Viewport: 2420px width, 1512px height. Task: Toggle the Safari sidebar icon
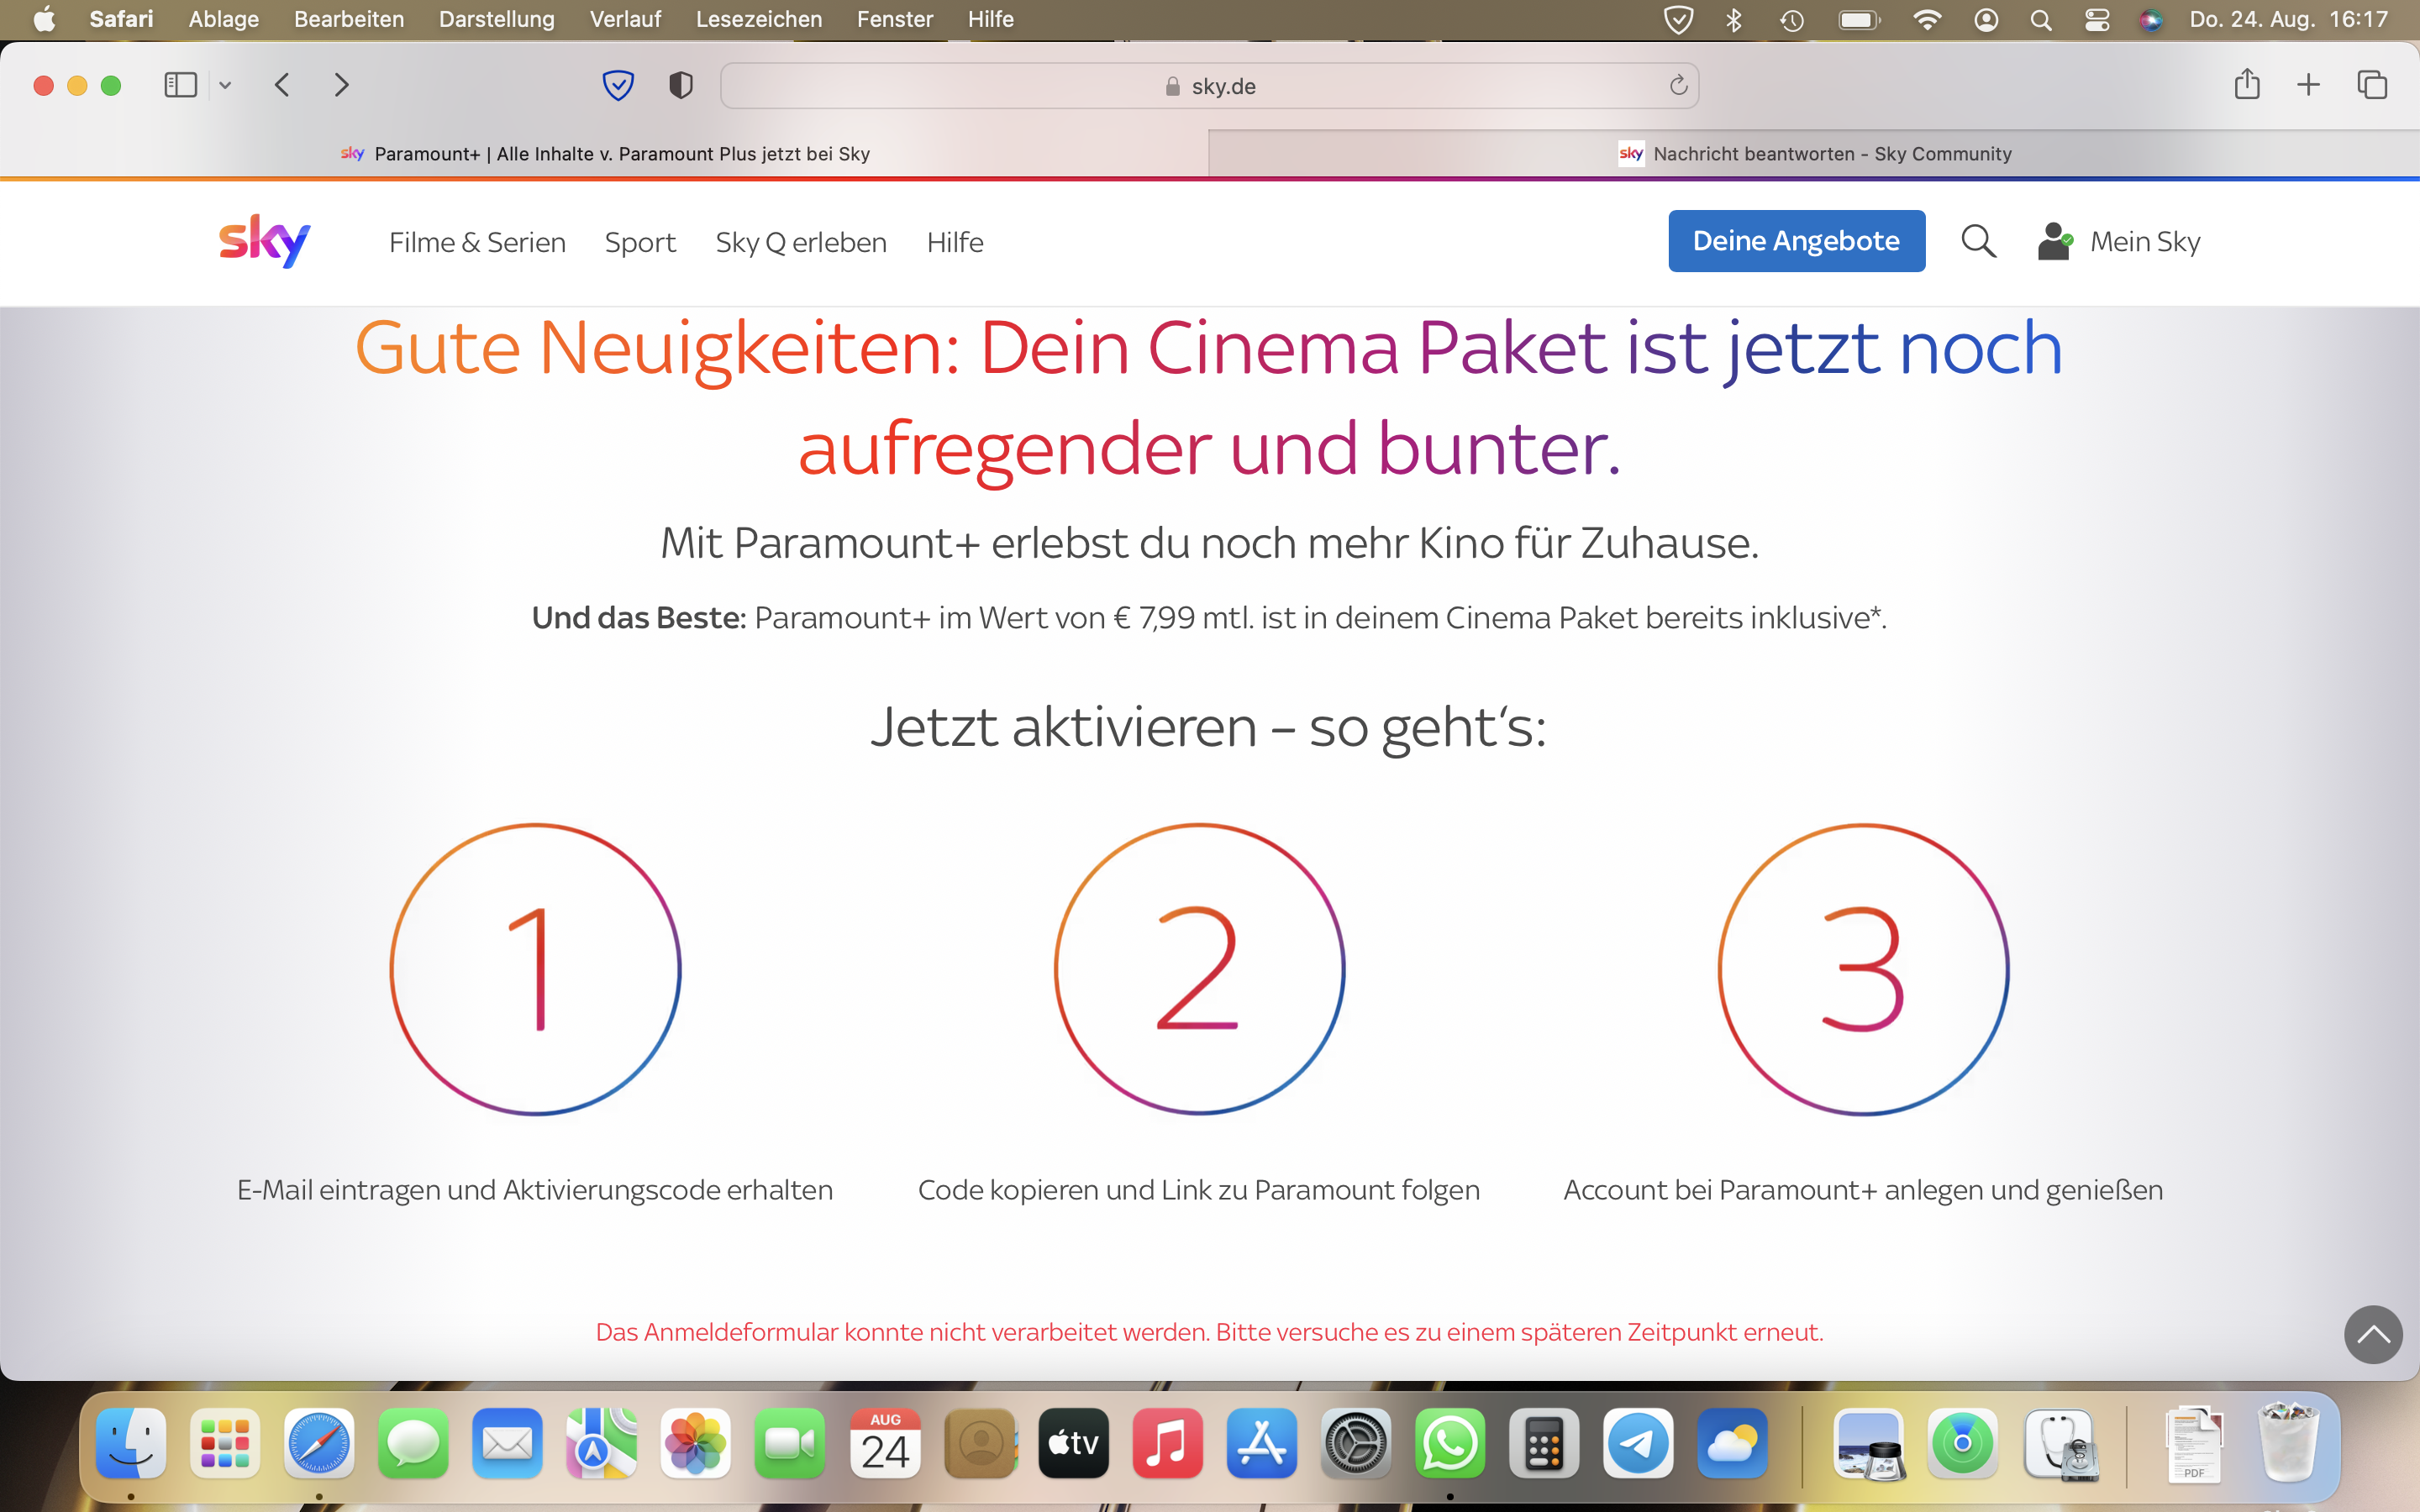click(x=180, y=85)
